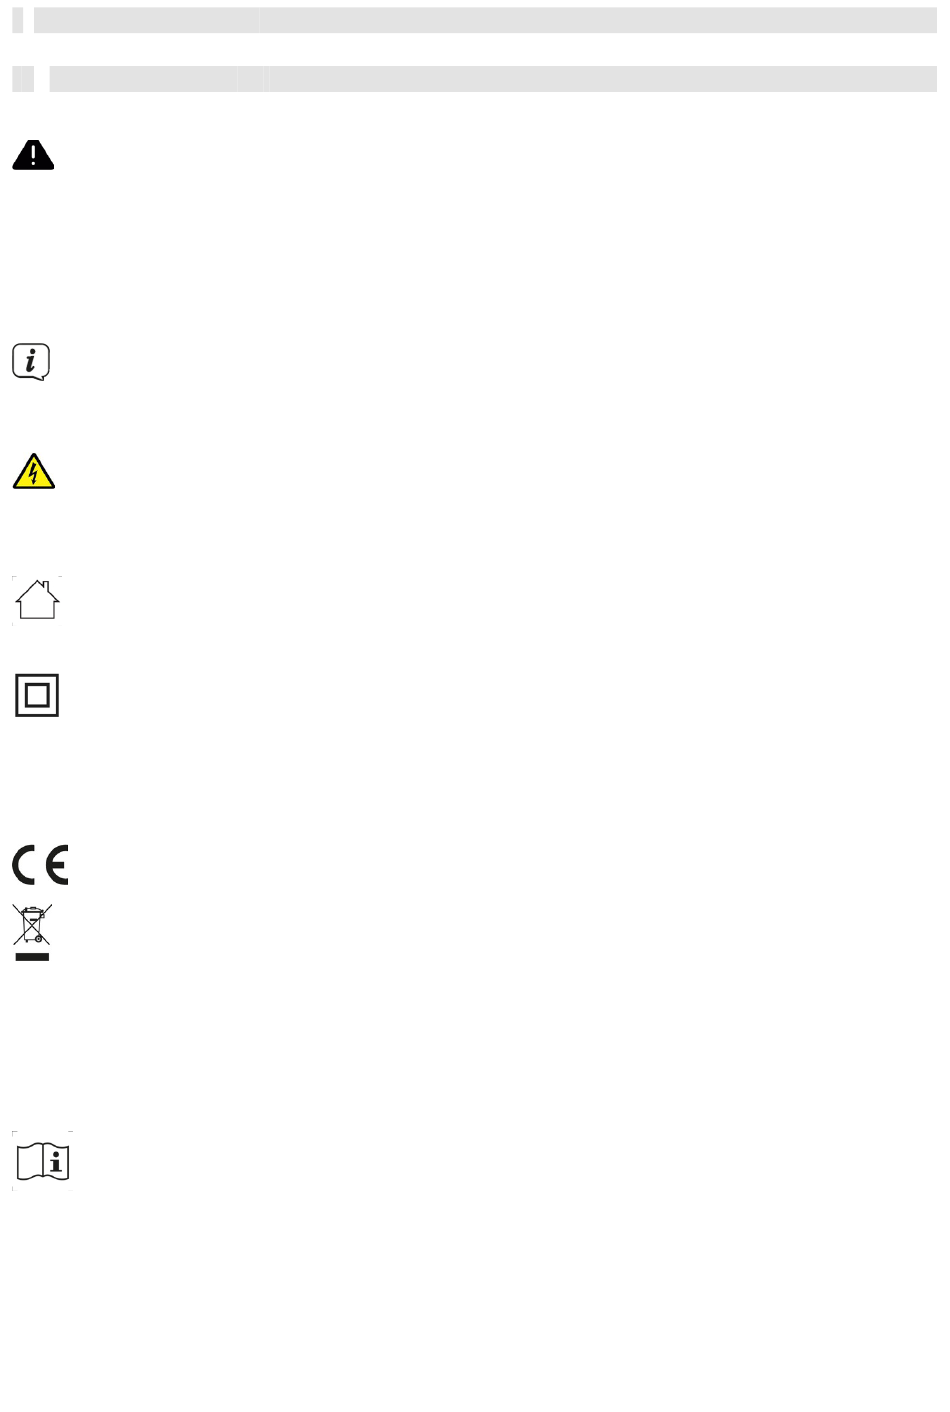The height and width of the screenshot is (1412, 950).
Task: Select the indoor-use house symbol
Action: point(38,600)
